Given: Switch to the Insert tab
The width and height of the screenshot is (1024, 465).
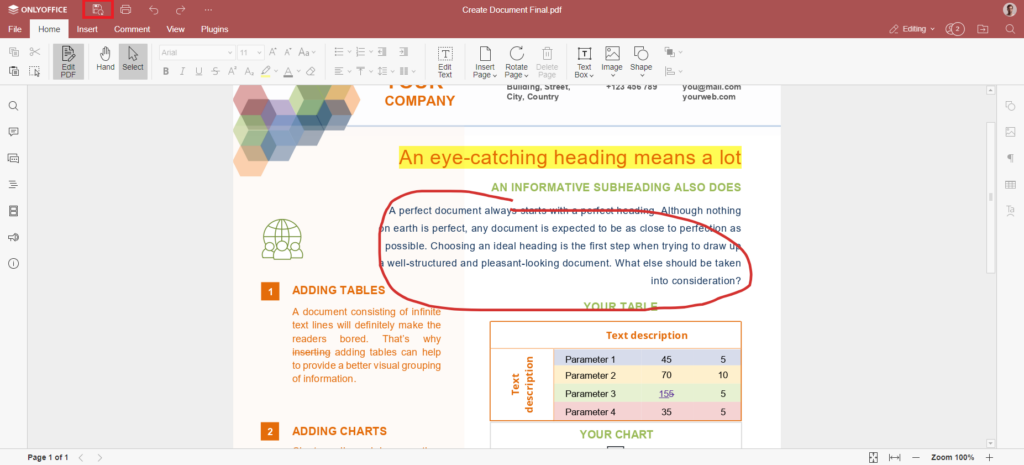Looking at the screenshot, I should pos(87,29).
